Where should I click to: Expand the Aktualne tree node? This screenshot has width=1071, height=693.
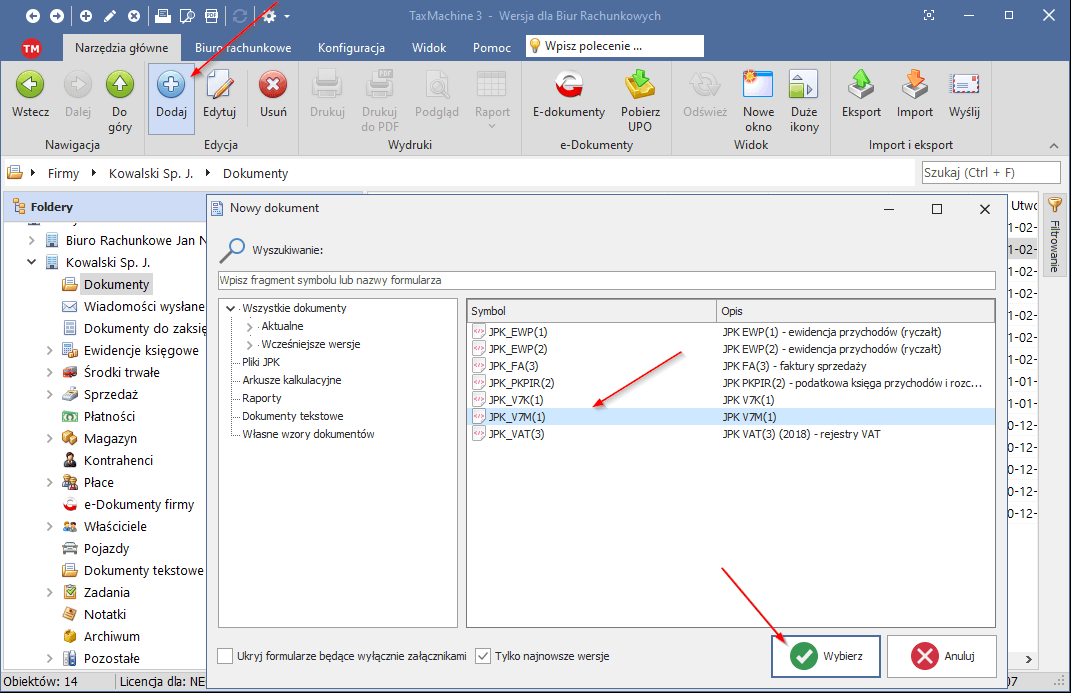[x=250, y=326]
